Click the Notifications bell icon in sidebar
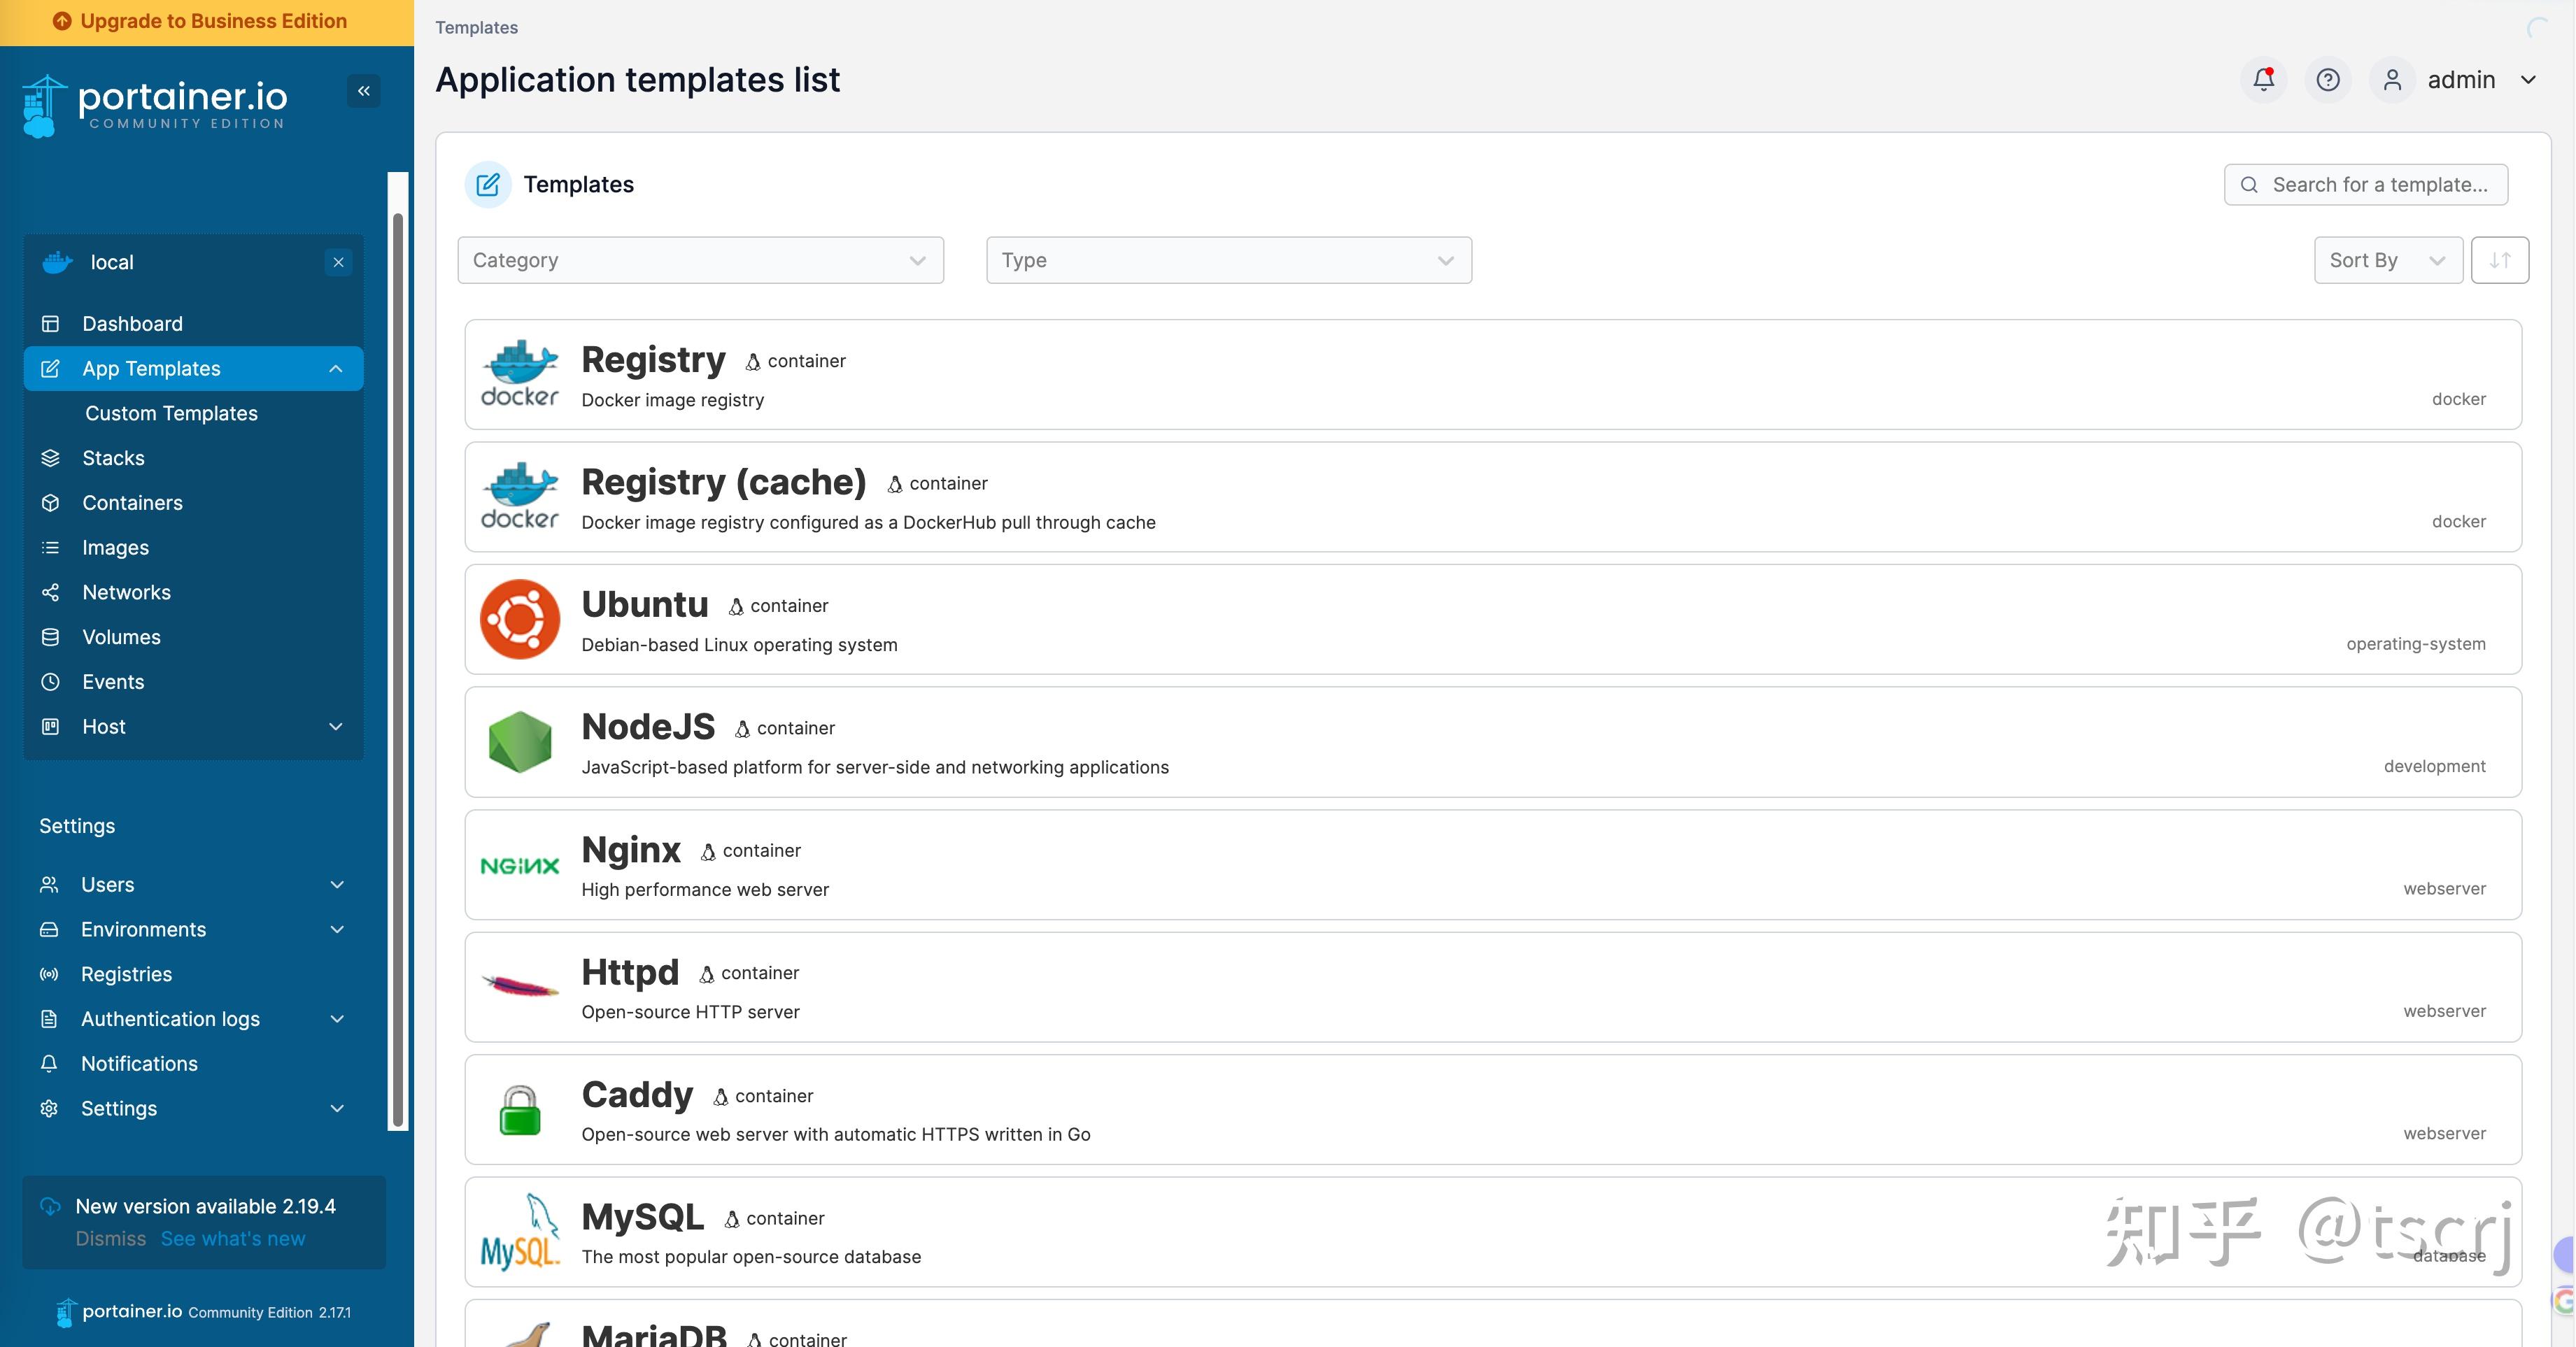Image resolution: width=2576 pixels, height=1347 pixels. click(x=49, y=1064)
